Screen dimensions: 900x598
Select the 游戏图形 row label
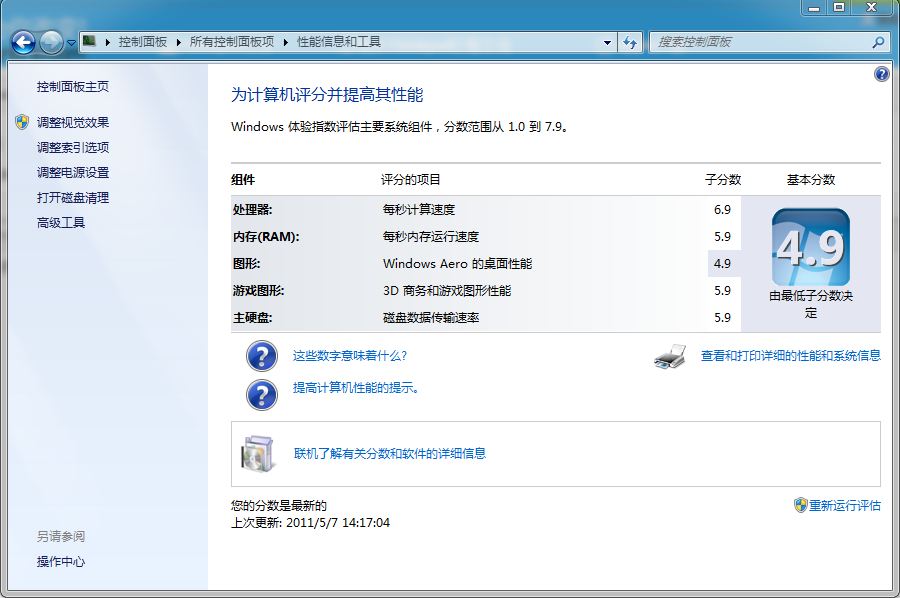[x=258, y=290]
